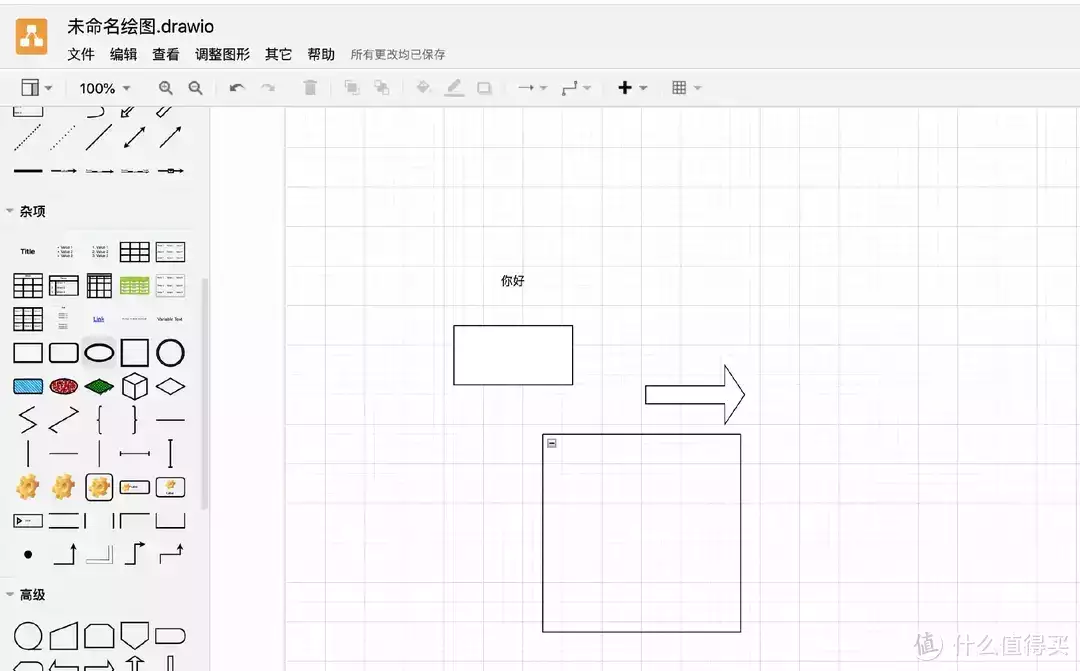Open the 帮助 menu
1080x671 pixels.
(321, 54)
